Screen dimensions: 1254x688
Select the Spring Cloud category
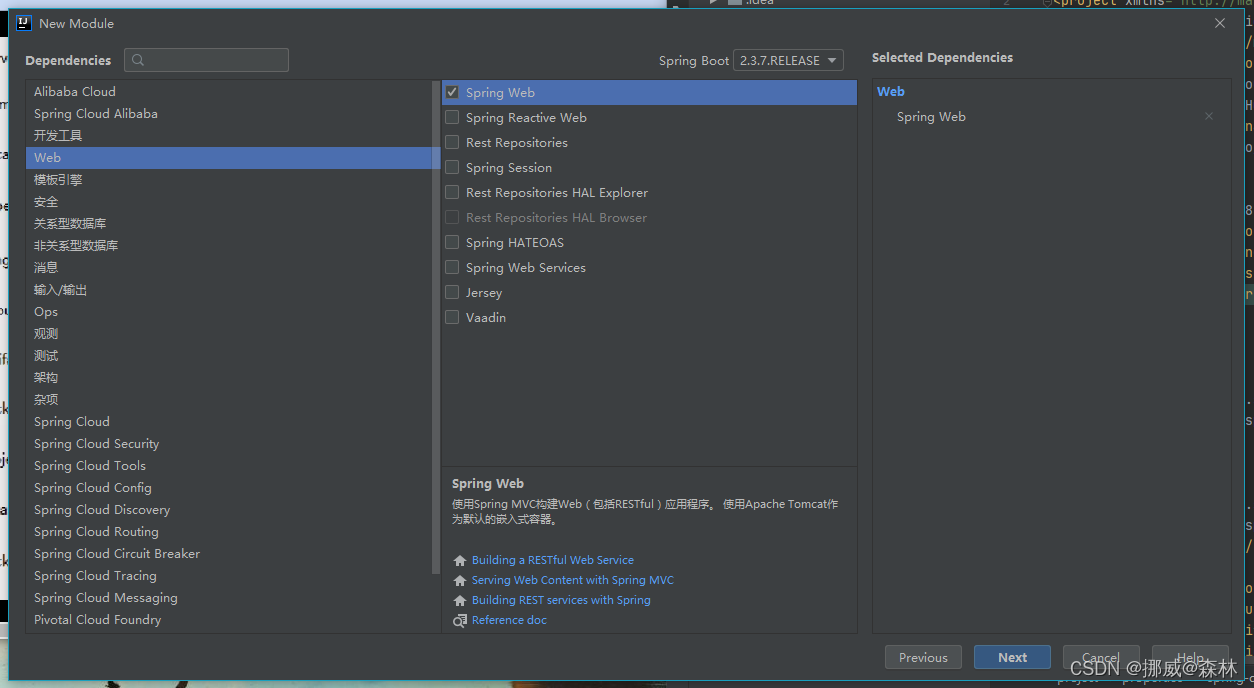[x=228, y=421]
